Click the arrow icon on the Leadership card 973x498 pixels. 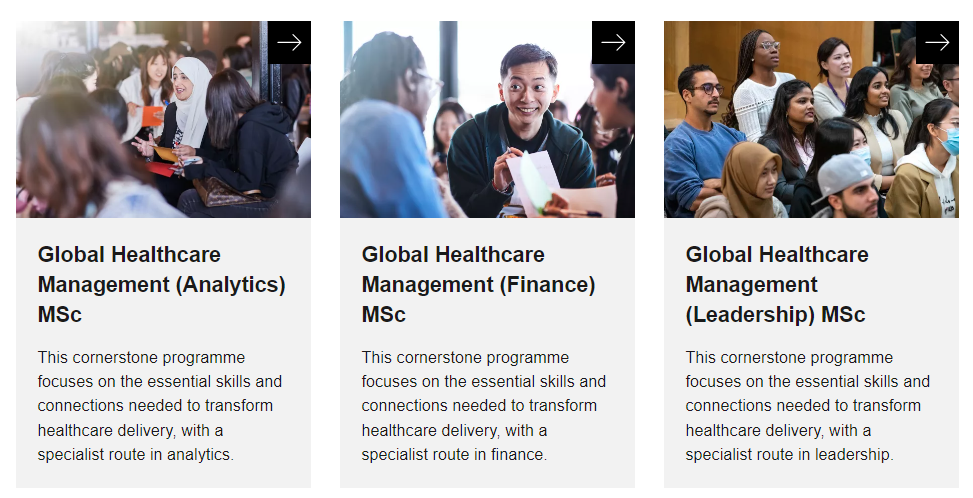[x=937, y=43]
